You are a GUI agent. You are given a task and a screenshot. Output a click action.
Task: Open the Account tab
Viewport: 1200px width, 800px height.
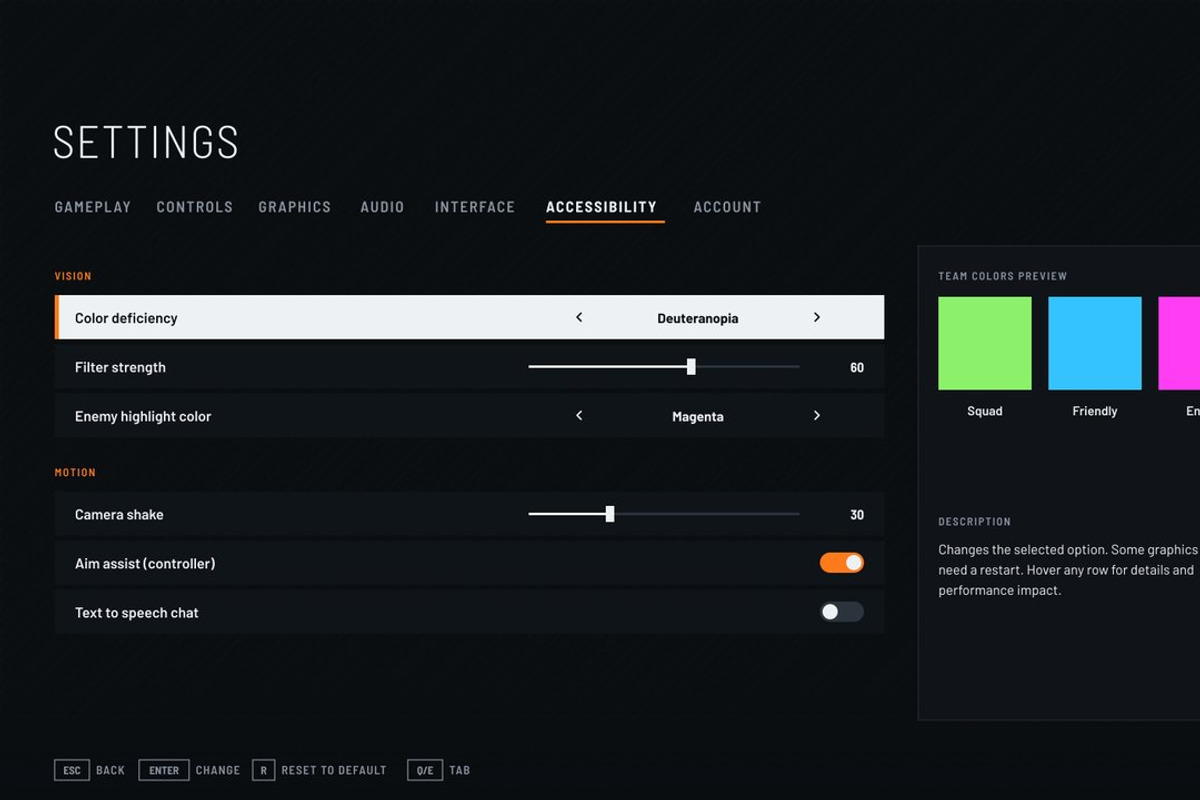coord(727,207)
